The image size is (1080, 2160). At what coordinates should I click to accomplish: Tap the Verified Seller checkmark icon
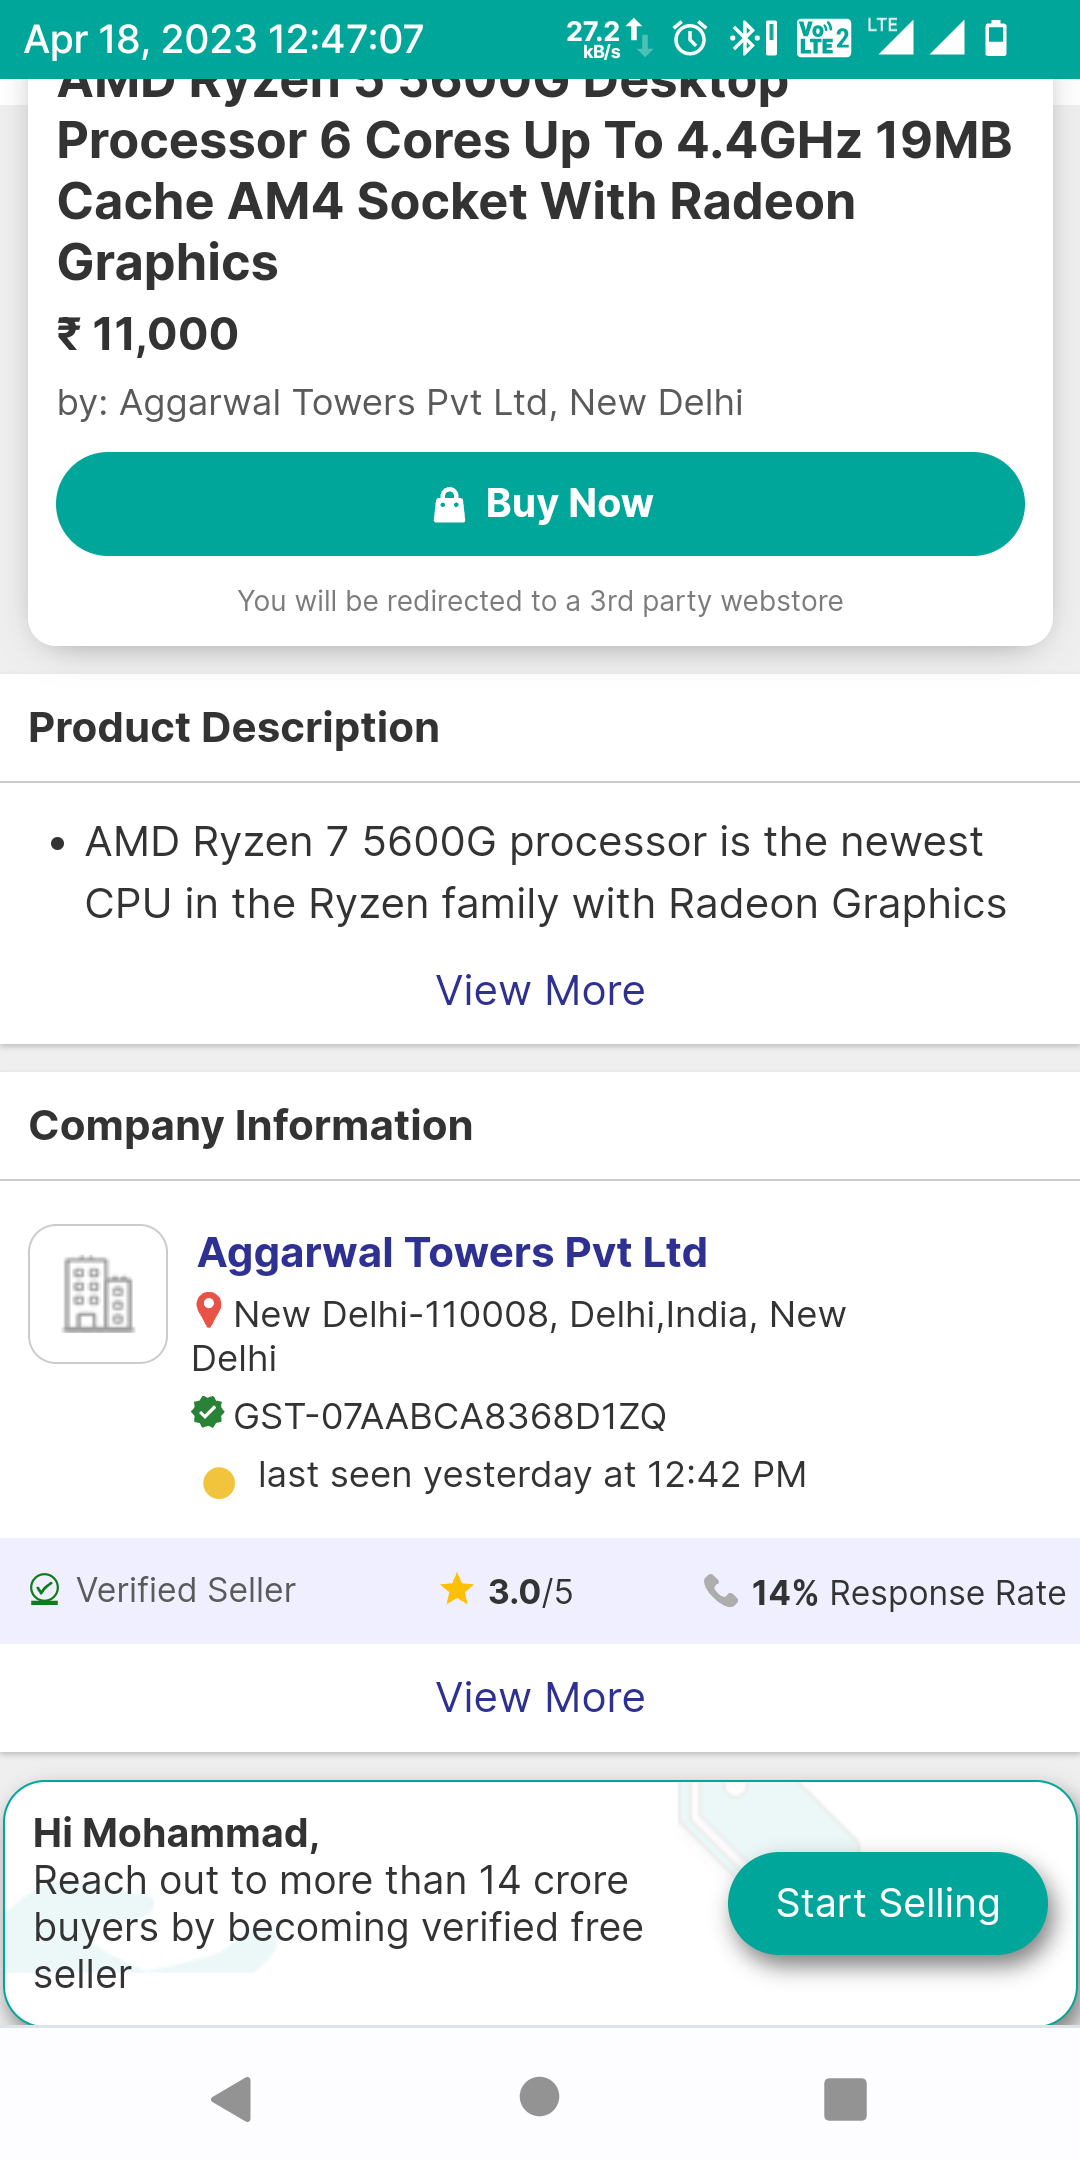pos(42,1589)
